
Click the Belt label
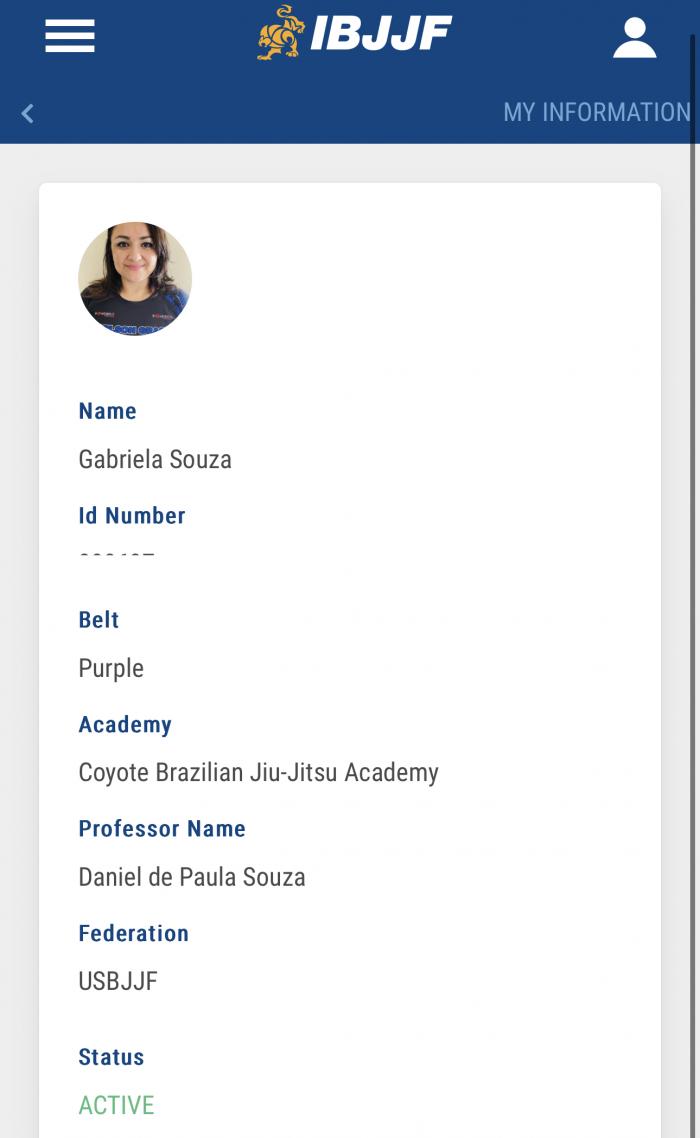pyautogui.click(x=99, y=620)
